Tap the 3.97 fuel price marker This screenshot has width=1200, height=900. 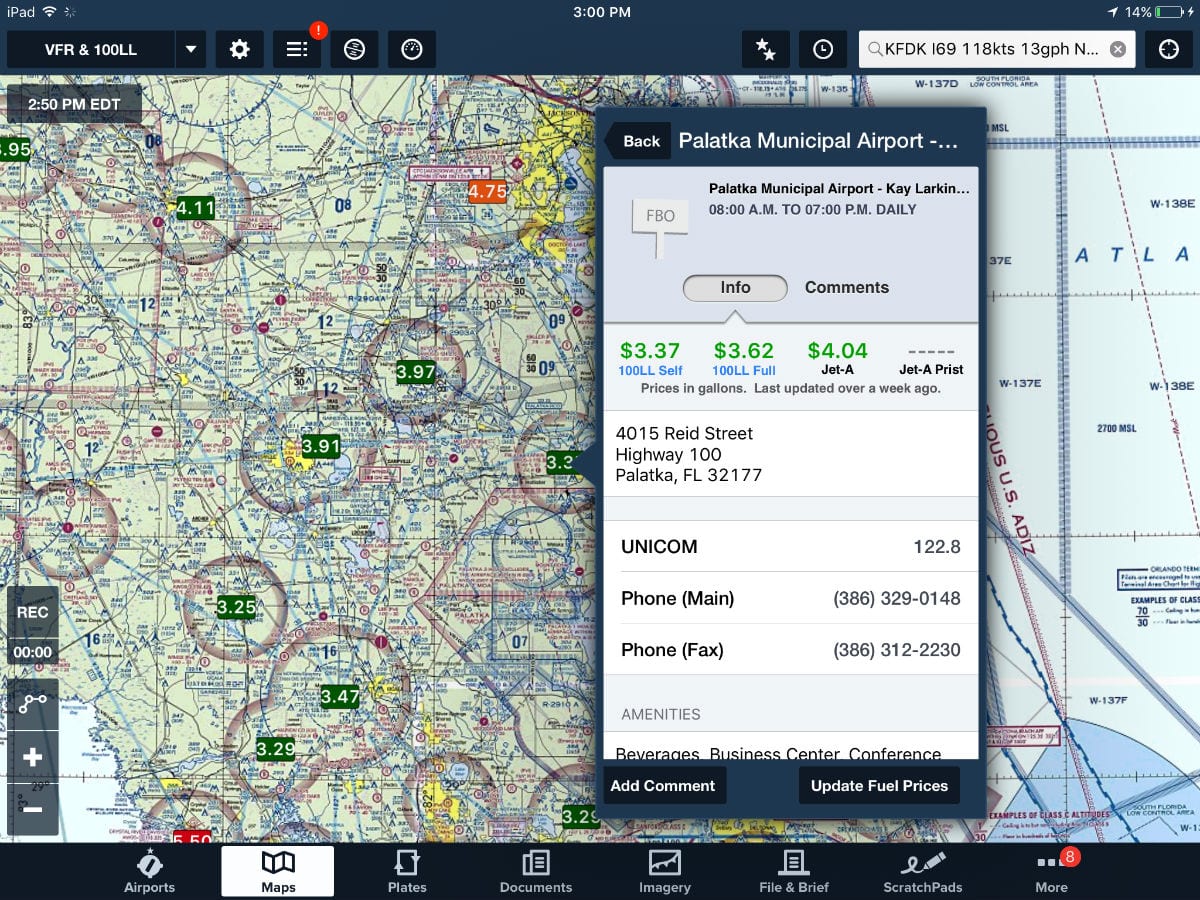tap(416, 372)
